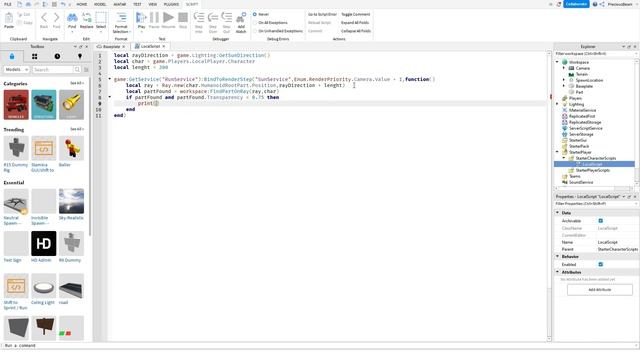Click the Select tool in the Edit group
This screenshot has width=640, height=360.
click(101, 18)
